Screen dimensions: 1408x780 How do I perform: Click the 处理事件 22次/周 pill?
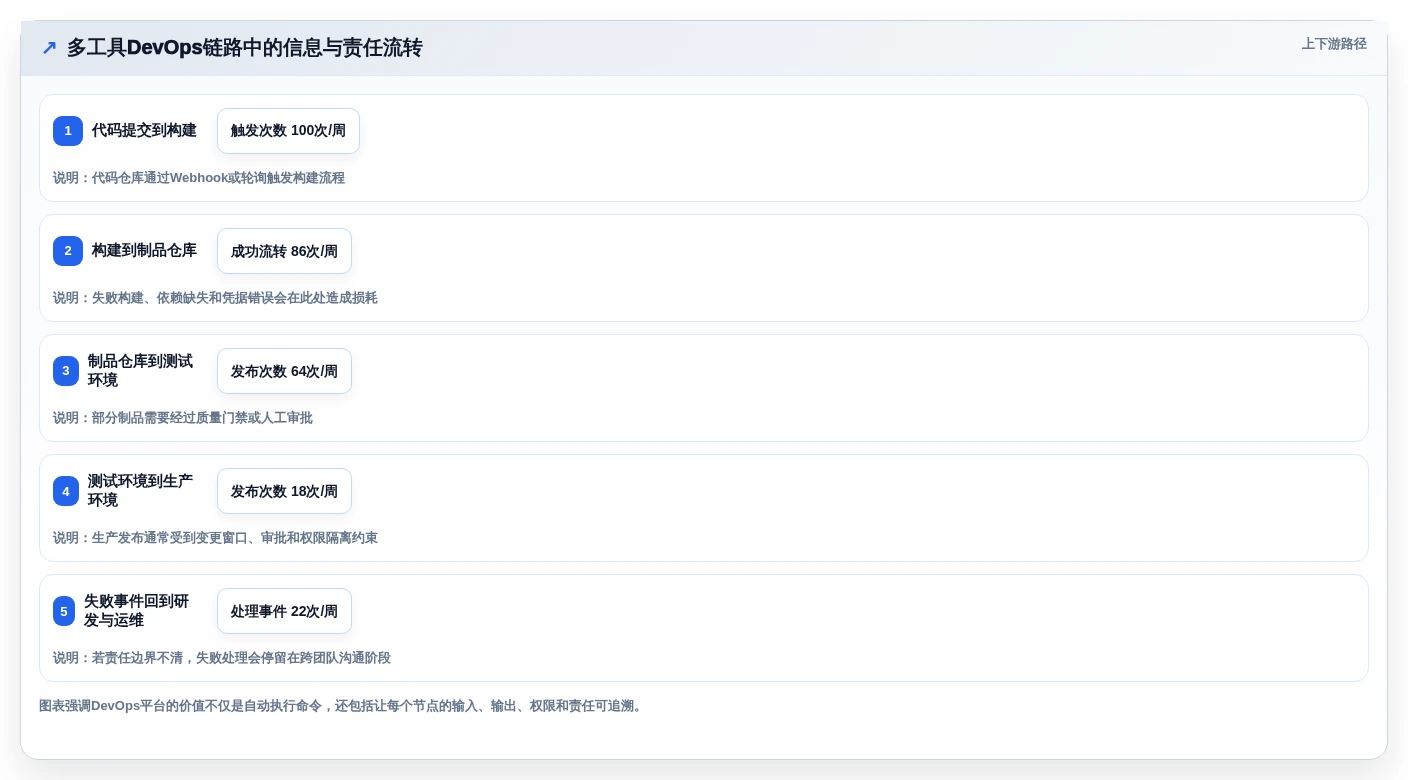click(284, 611)
